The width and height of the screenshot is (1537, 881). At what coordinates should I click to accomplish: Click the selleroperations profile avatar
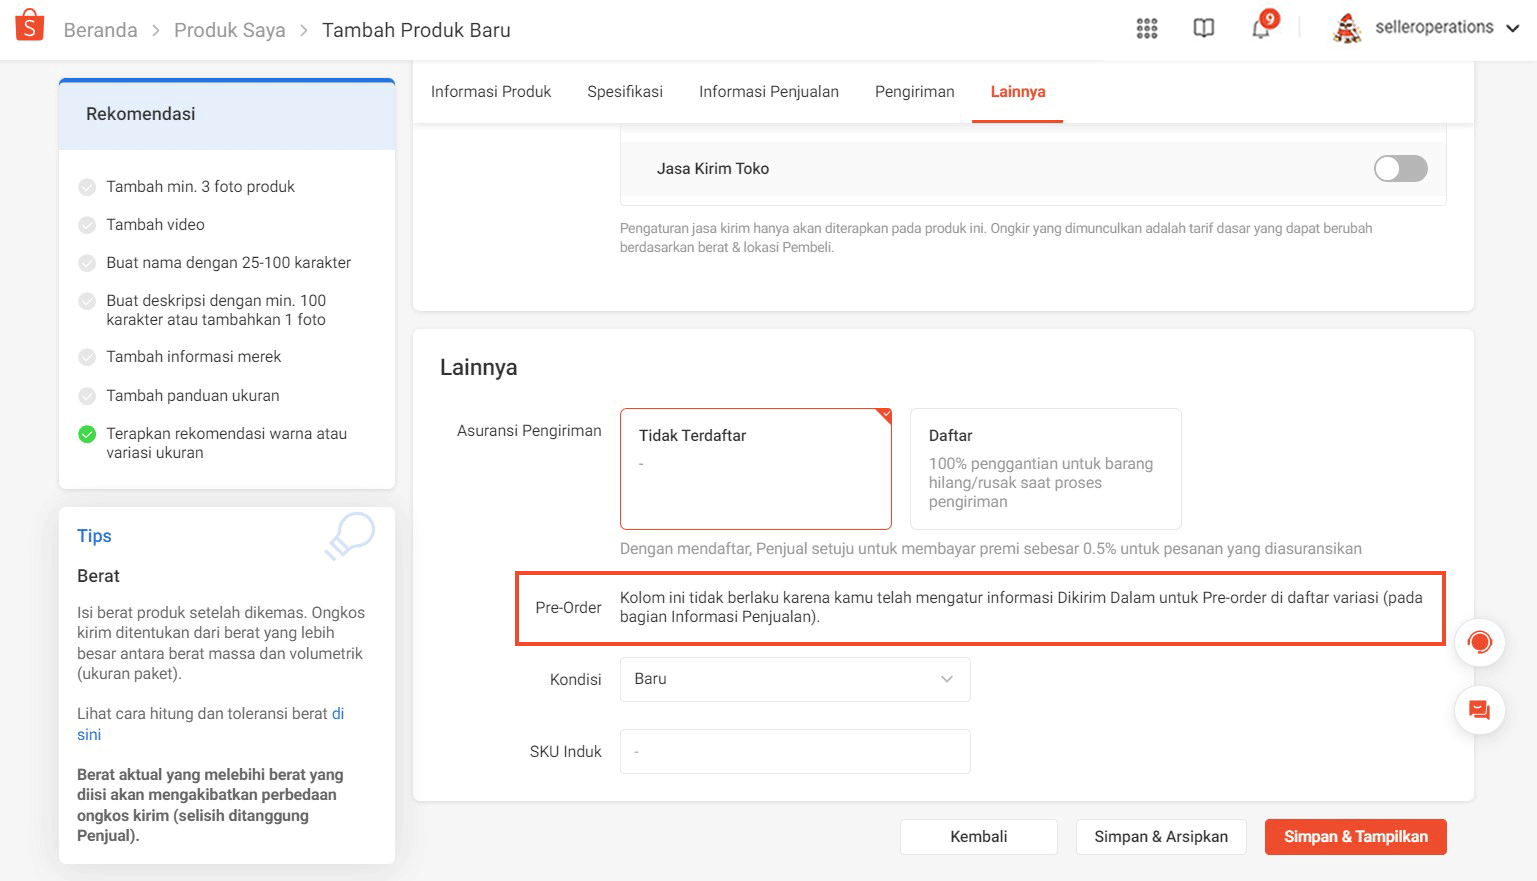(1347, 29)
